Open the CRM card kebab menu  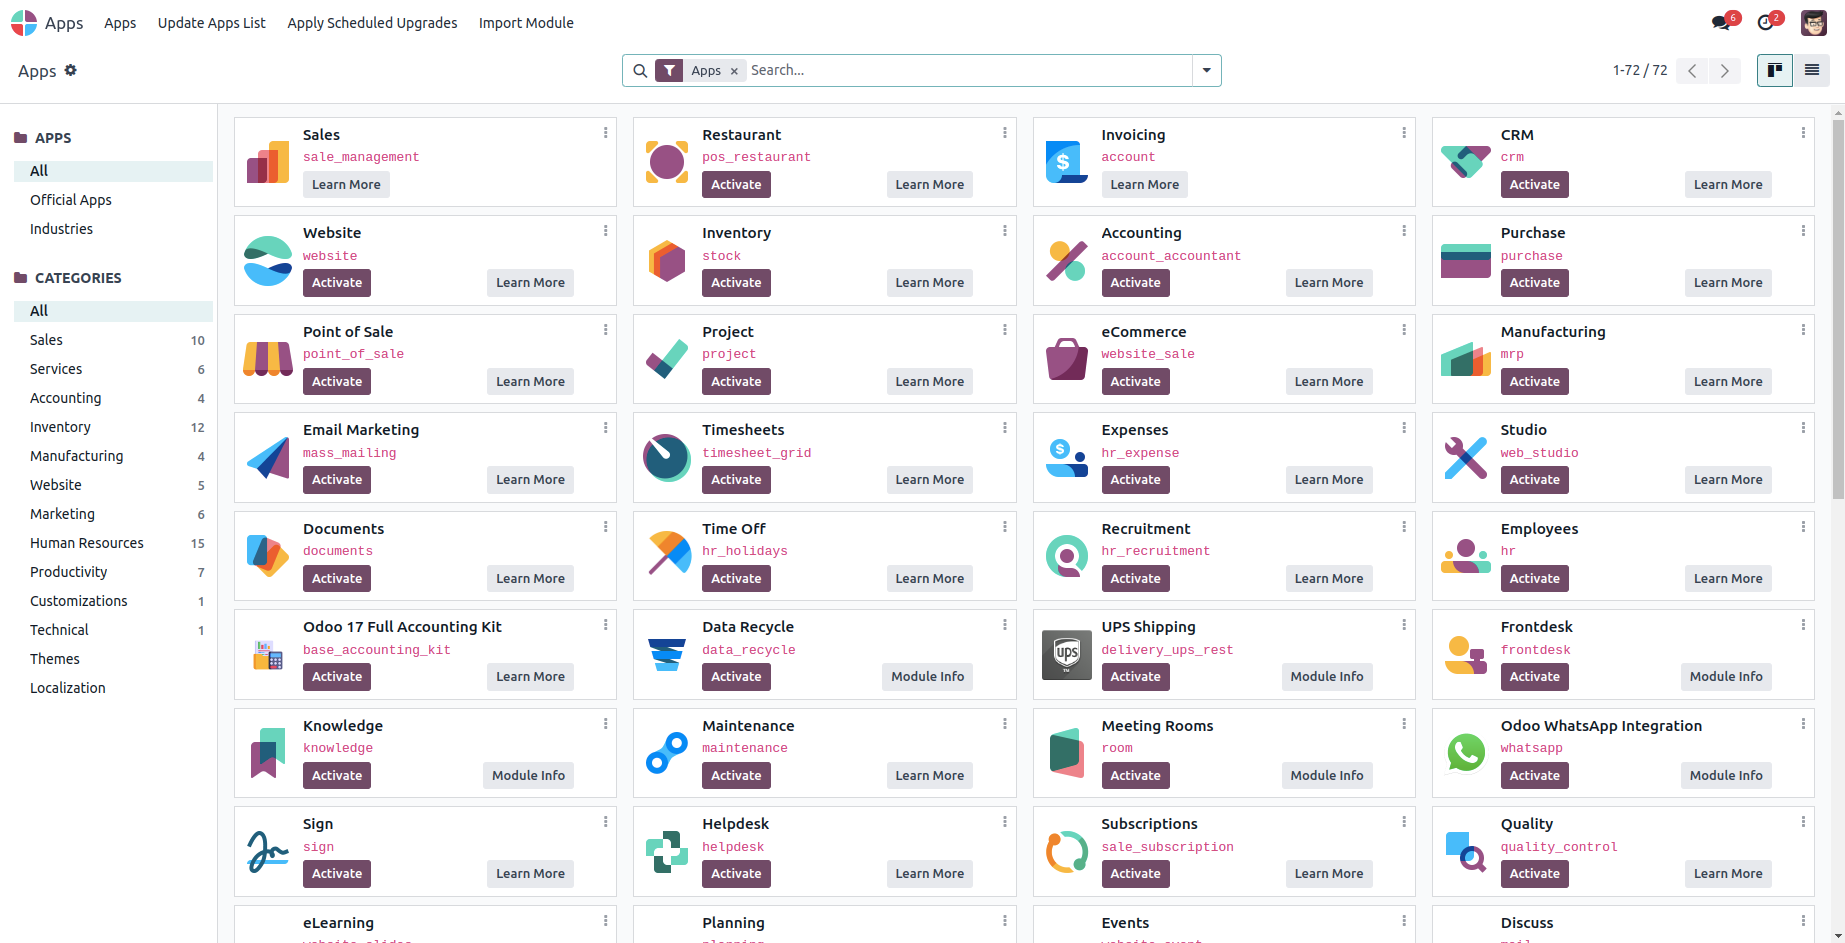[x=1803, y=133]
